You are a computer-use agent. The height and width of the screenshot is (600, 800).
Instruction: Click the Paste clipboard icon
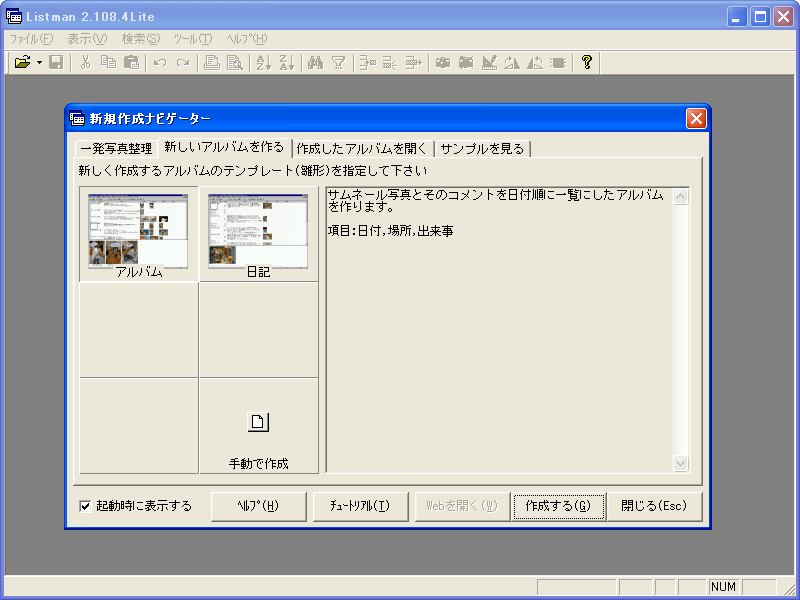pyautogui.click(x=132, y=62)
